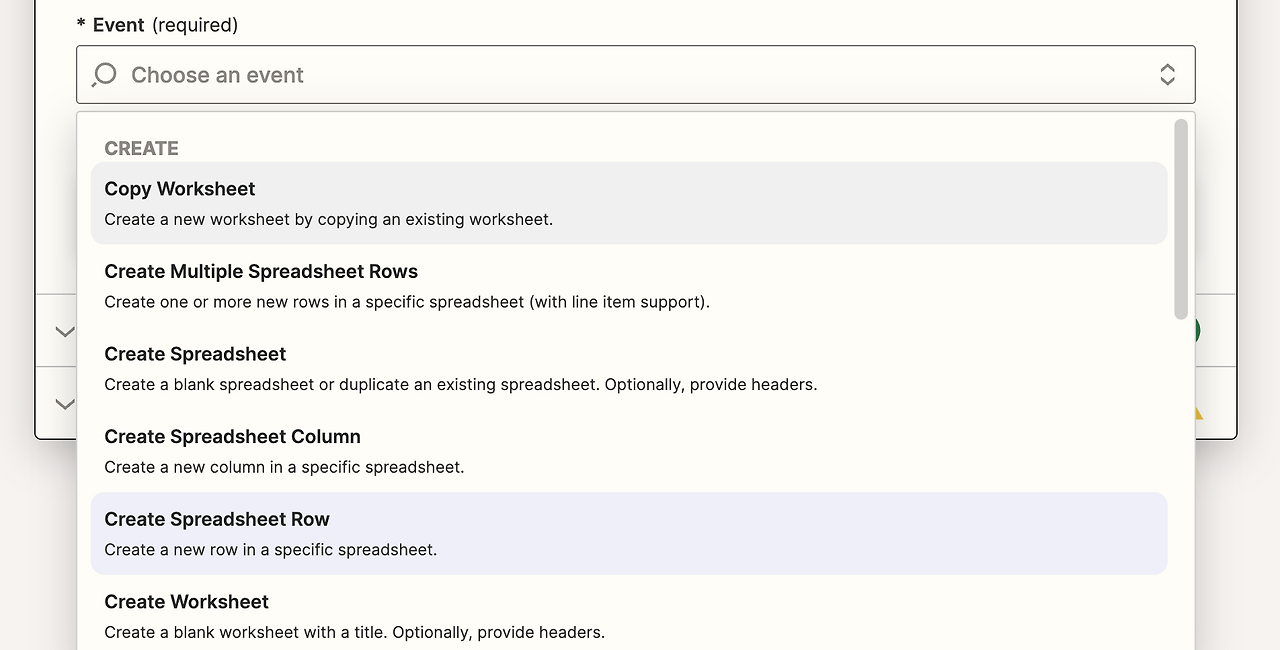Select the Create Worksheet option
This screenshot has width=1280, height=650.
(186, 602)
